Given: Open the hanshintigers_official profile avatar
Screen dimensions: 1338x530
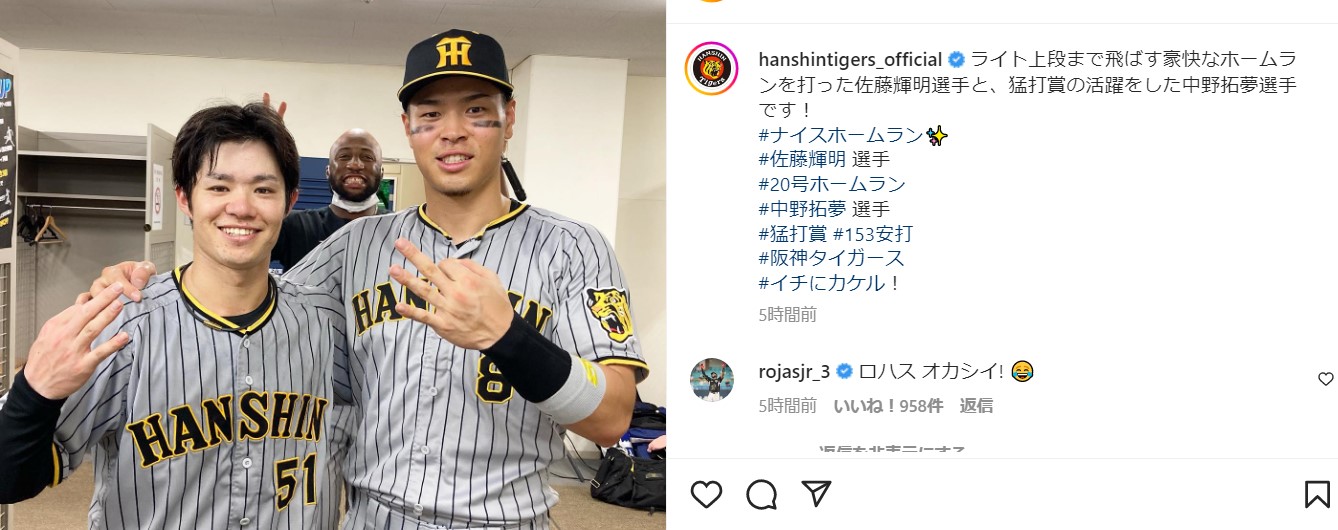Looking at the screenshot, I should [x=712, y=70].
